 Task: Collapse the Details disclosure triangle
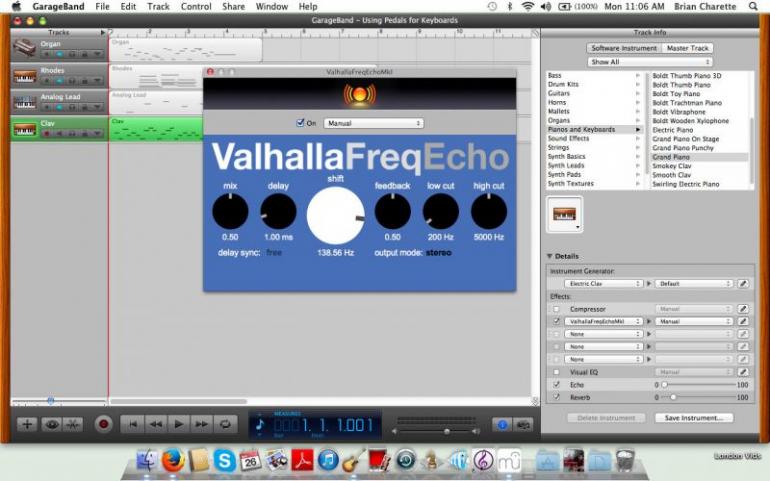[550, 256]
